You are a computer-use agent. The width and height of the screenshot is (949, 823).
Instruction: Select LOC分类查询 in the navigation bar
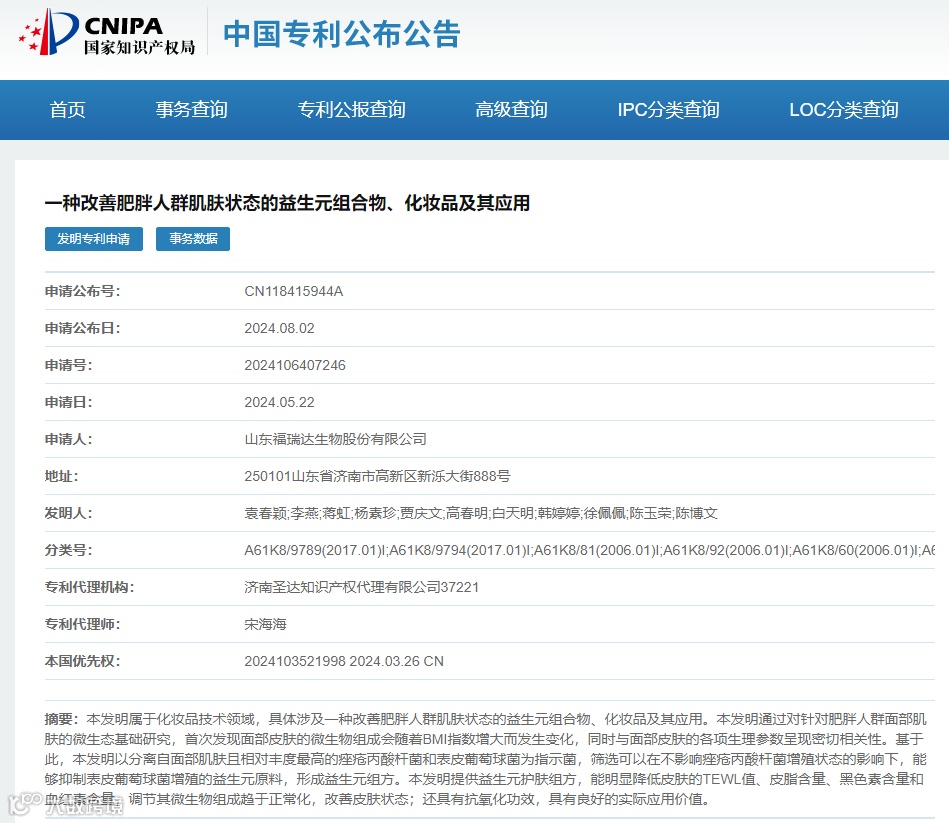point(843,110)
